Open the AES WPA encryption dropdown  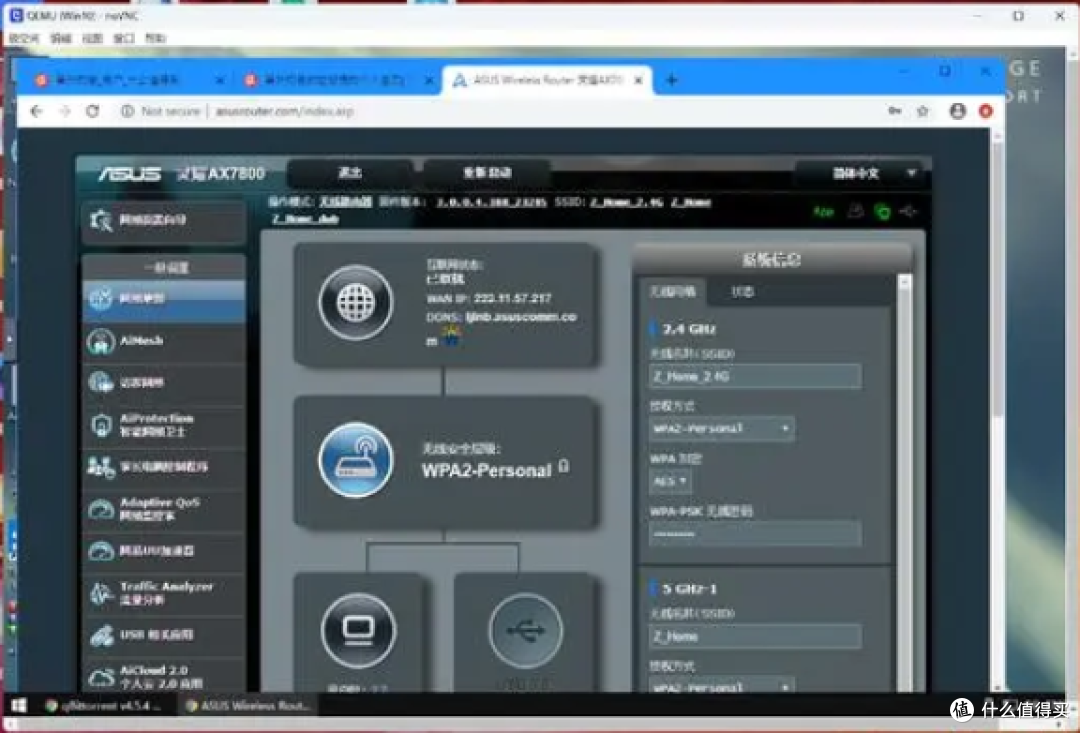[x=669, y=481]
